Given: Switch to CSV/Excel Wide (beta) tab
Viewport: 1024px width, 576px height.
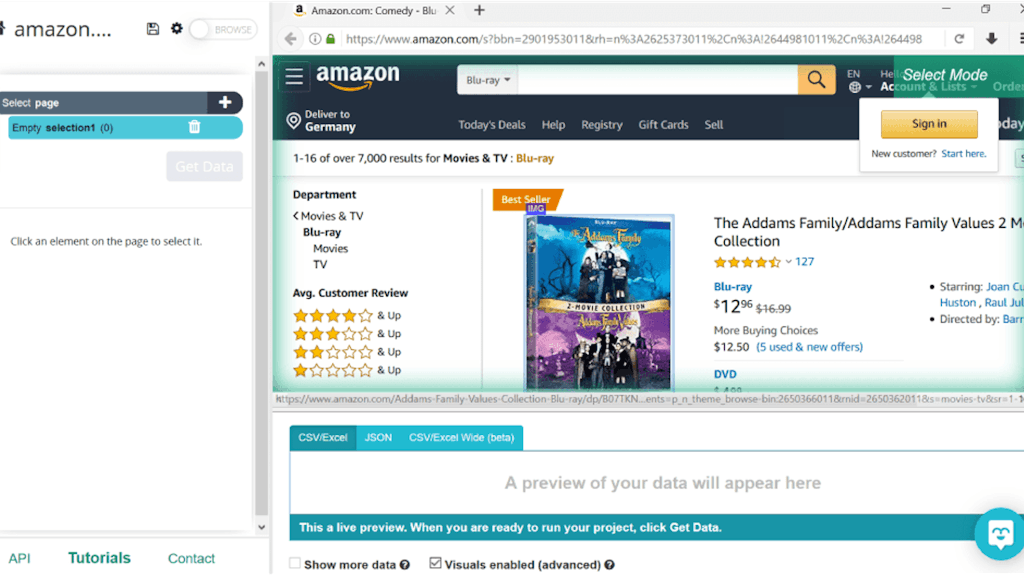Looking at the screenshot, I should coord(461,438).
